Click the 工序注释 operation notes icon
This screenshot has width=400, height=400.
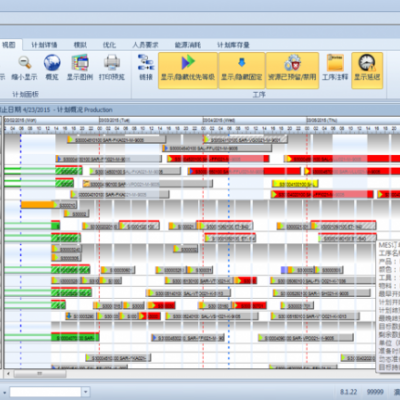click(x=335, y=63)
